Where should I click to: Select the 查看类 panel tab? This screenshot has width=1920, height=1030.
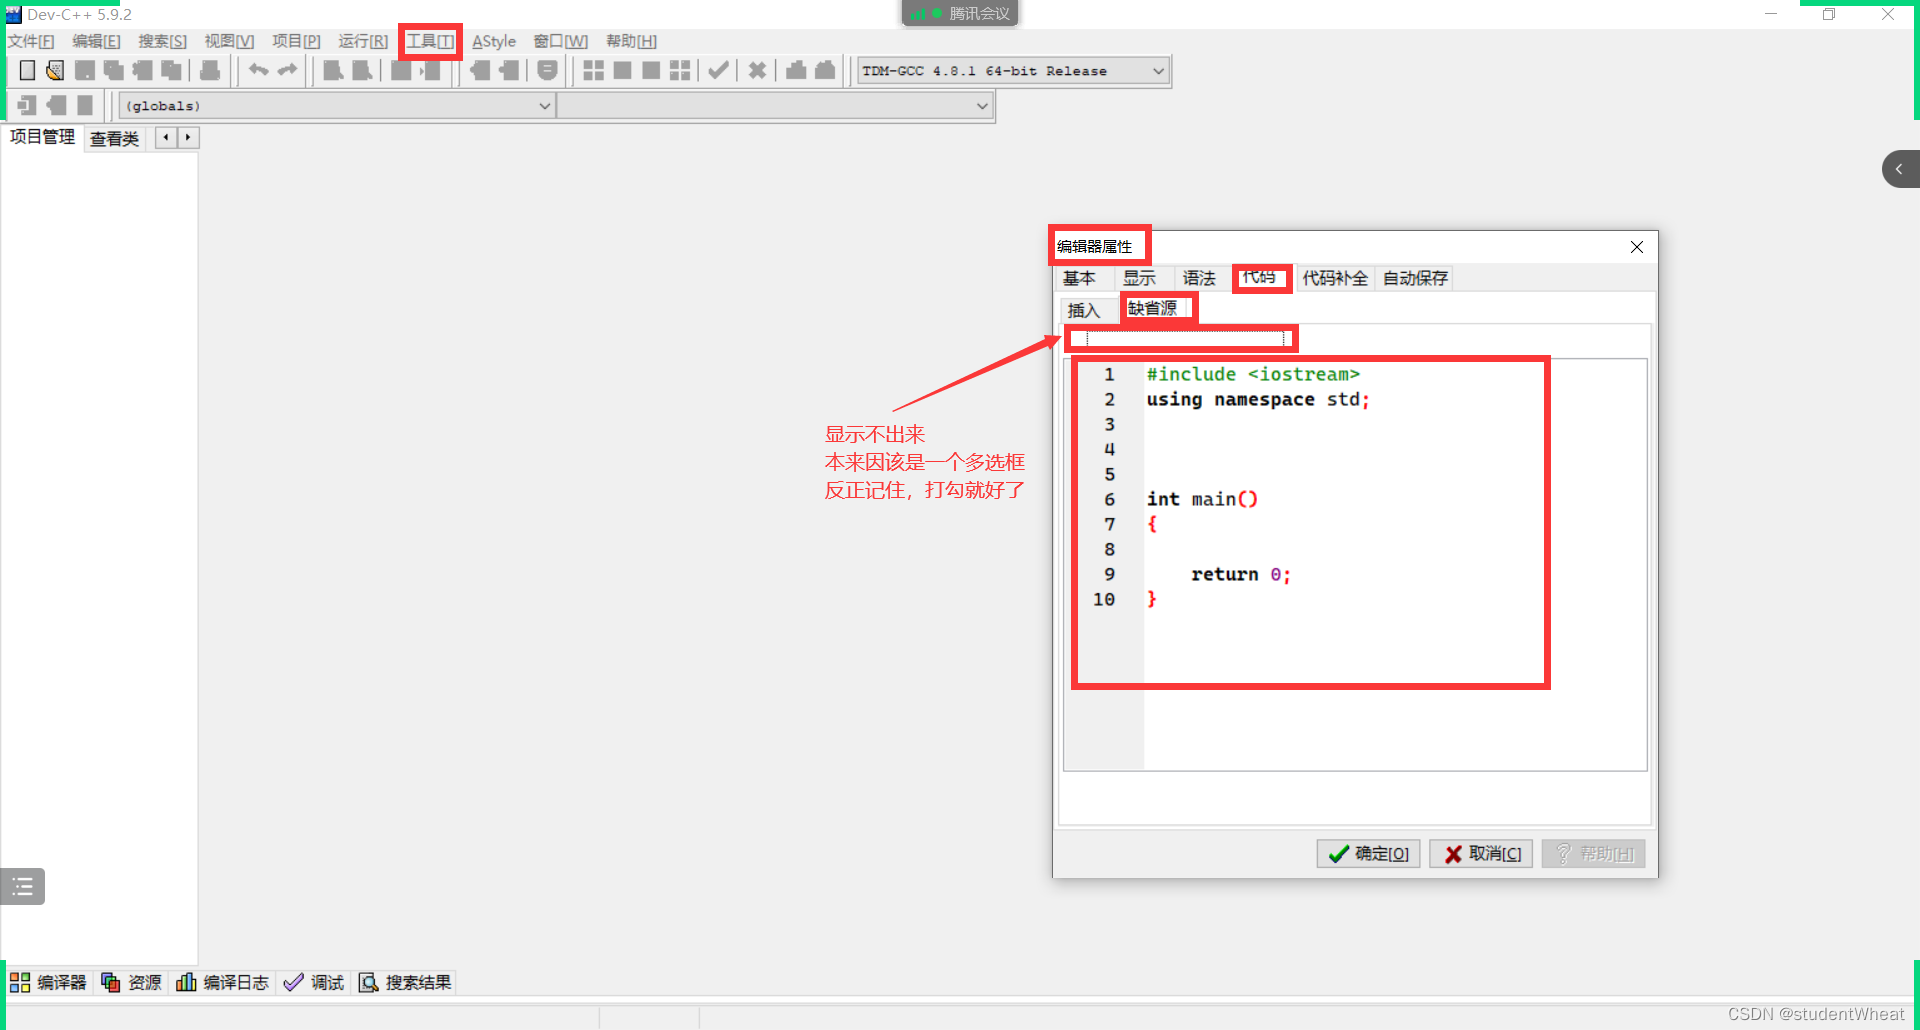(114, 139)
